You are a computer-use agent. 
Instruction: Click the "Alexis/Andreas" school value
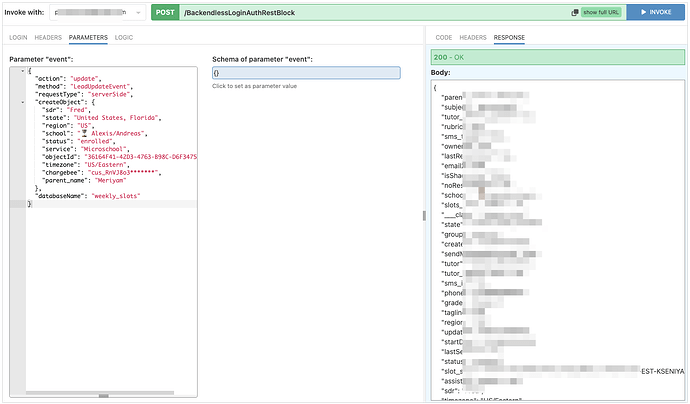click(112, 133)
